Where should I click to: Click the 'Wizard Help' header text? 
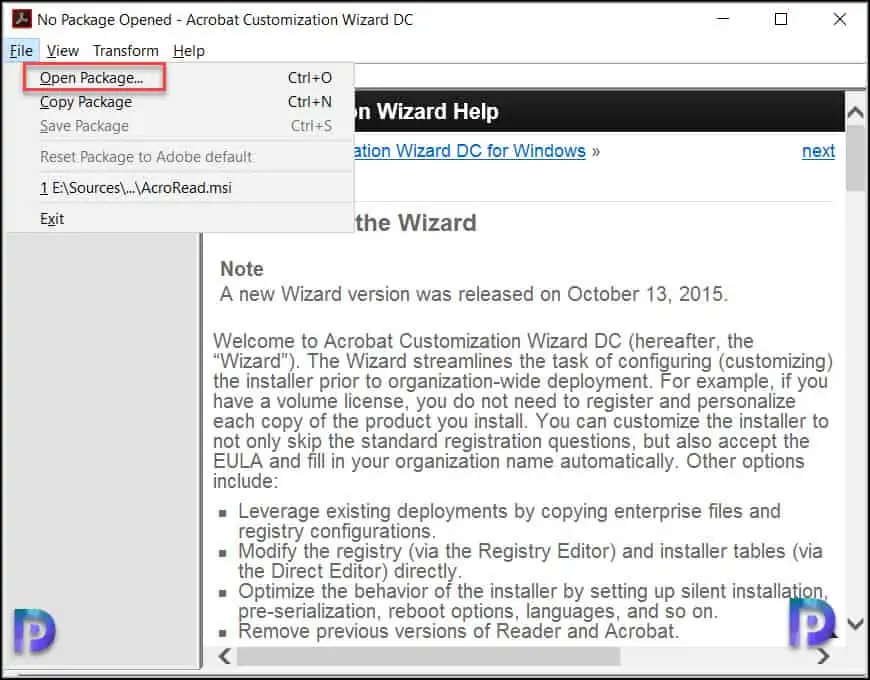coord(438,111)
